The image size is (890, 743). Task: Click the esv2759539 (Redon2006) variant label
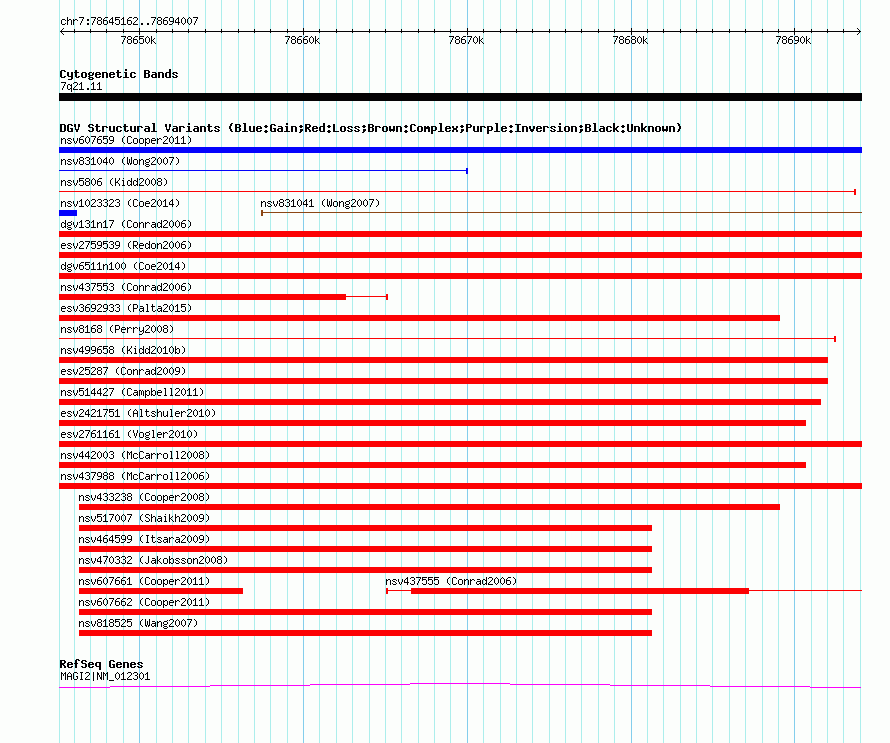126,245
